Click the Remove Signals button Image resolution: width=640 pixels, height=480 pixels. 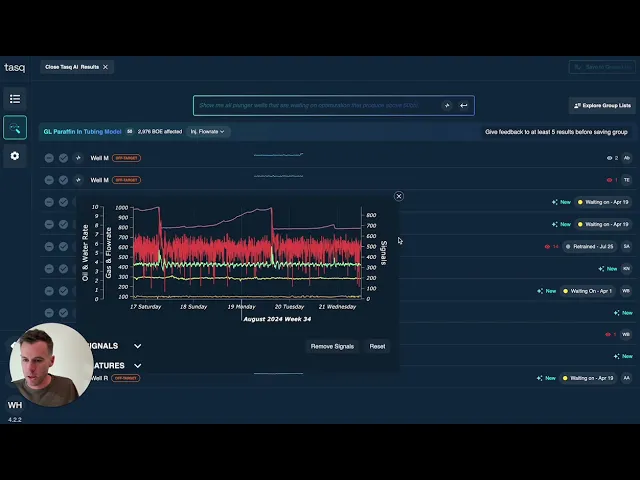click(x=332, y=347)
